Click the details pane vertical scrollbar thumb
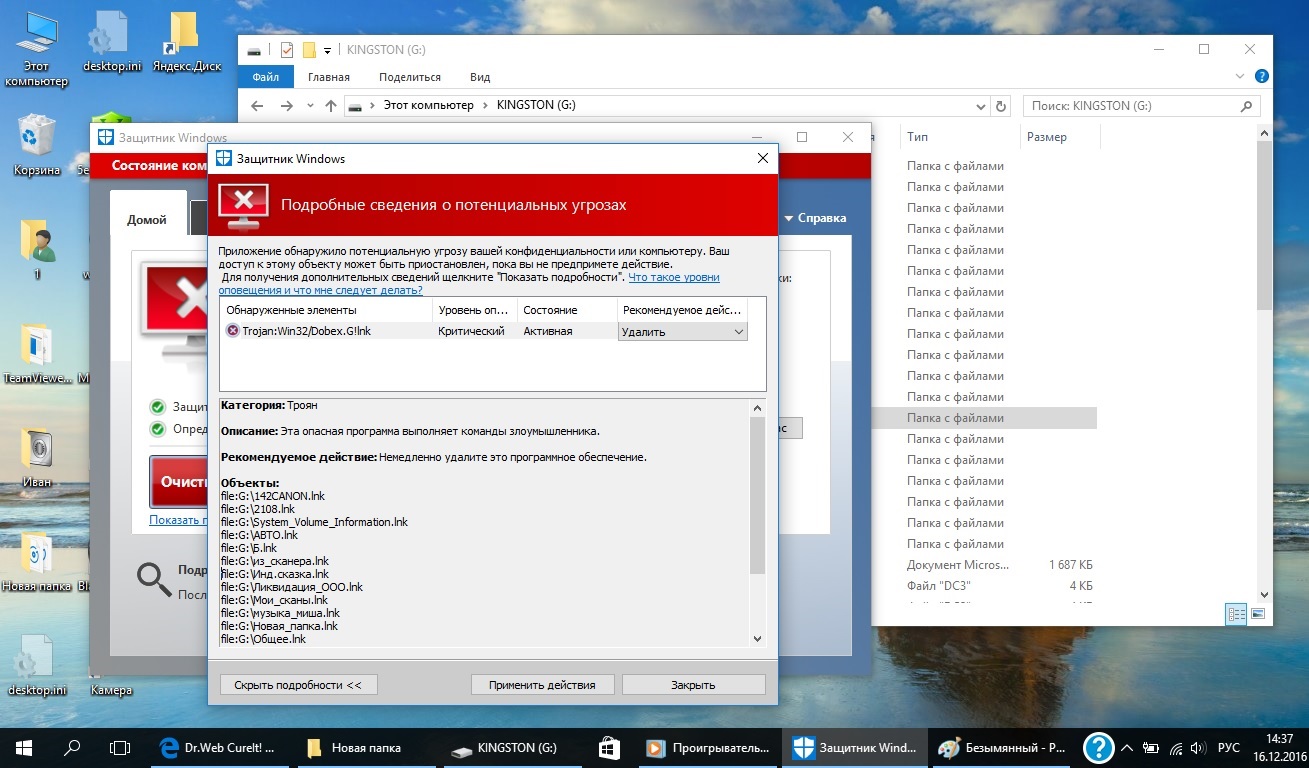The height and width of the screenshot is (768, 1309). tap(757, 495)
